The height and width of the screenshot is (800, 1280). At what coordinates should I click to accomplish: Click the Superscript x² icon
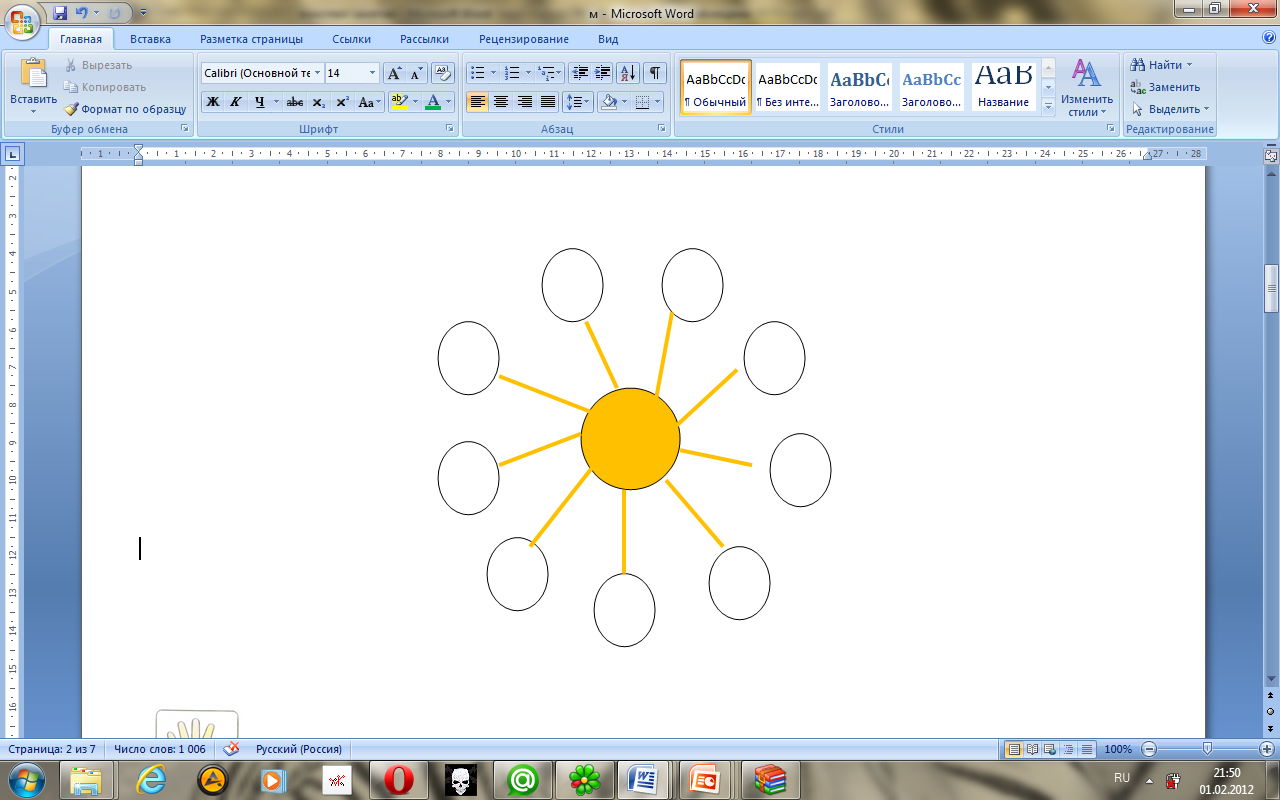342,102
